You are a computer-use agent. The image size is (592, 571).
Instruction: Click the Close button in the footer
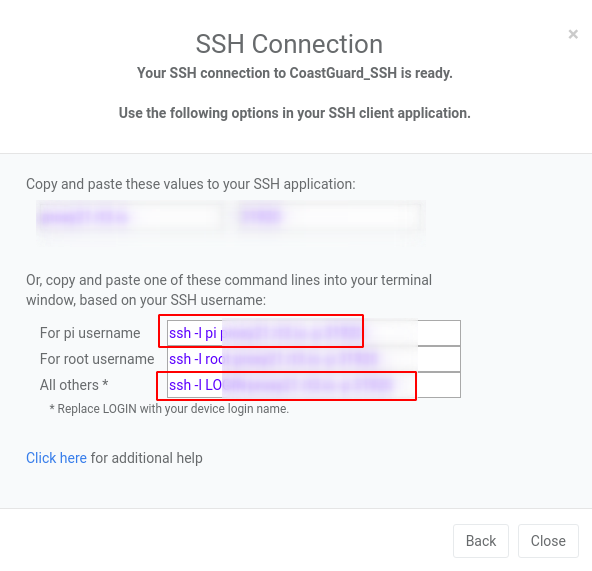(x=548, y=541)
